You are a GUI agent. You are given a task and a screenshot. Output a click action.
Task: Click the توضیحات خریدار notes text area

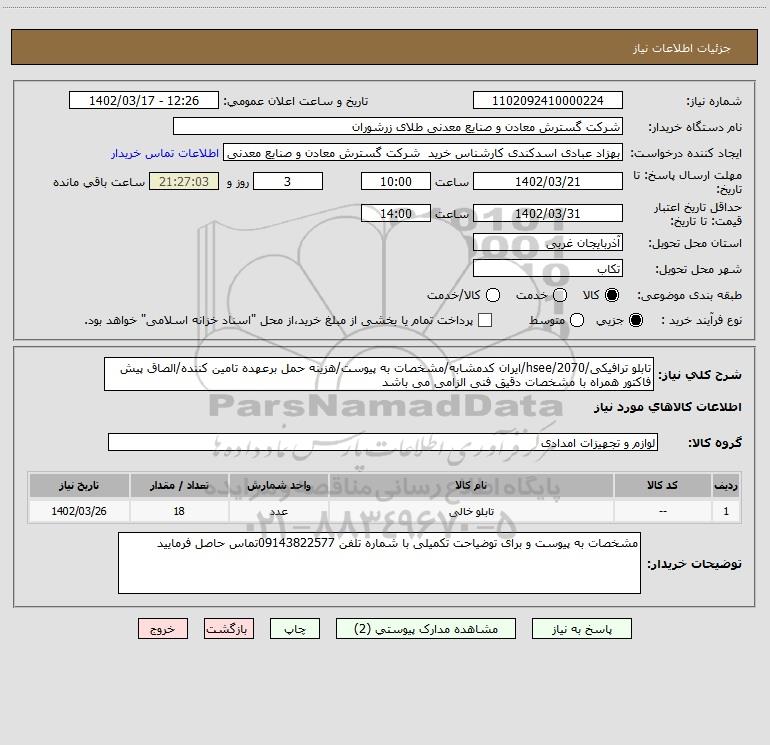[379, 563]
